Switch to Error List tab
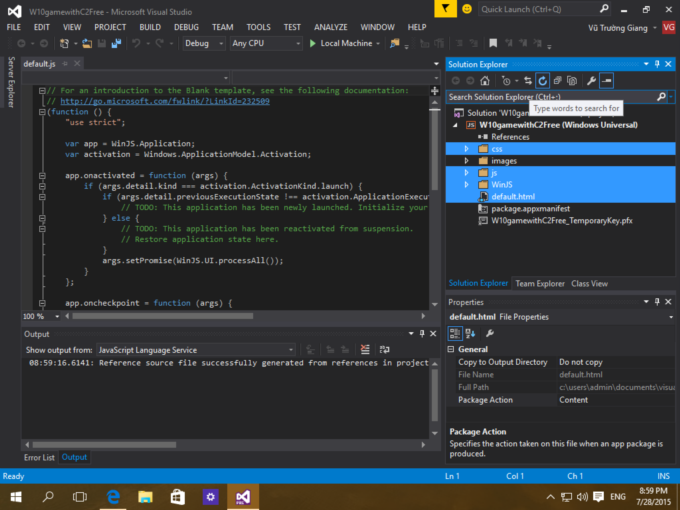680x510 pixels. 39,458
